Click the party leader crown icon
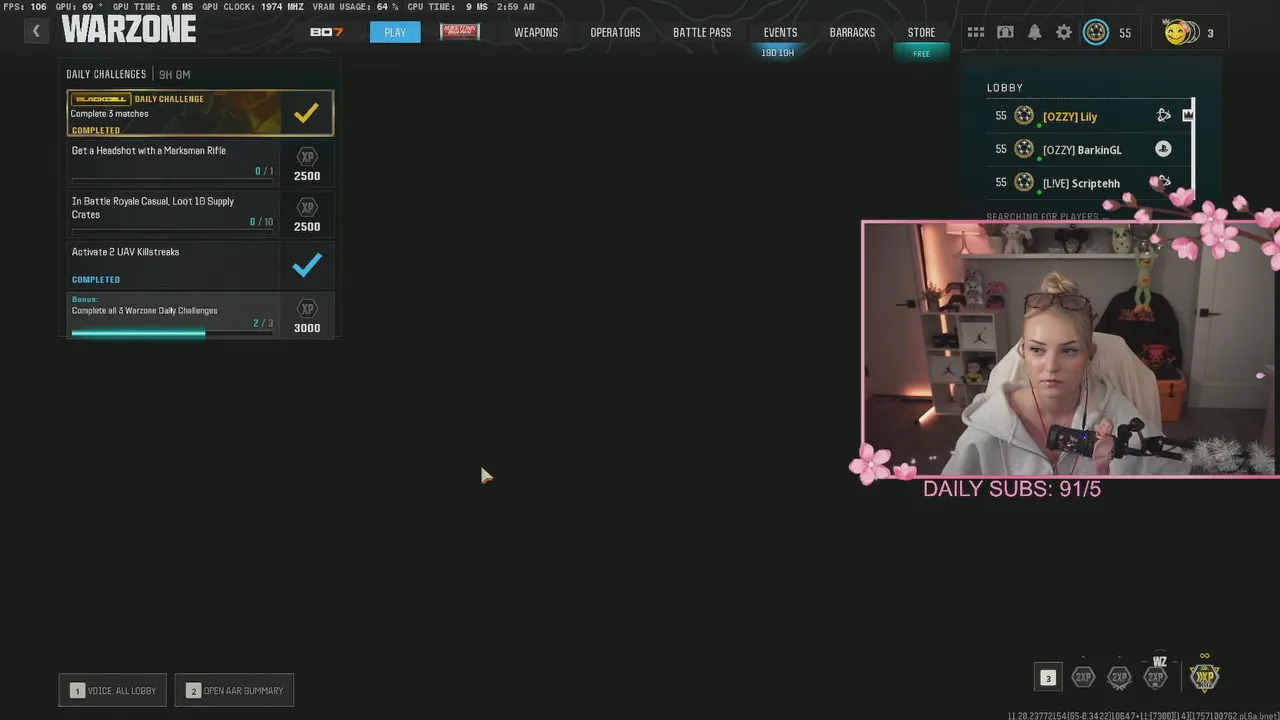The image size is (1280, 720). 1187,115
